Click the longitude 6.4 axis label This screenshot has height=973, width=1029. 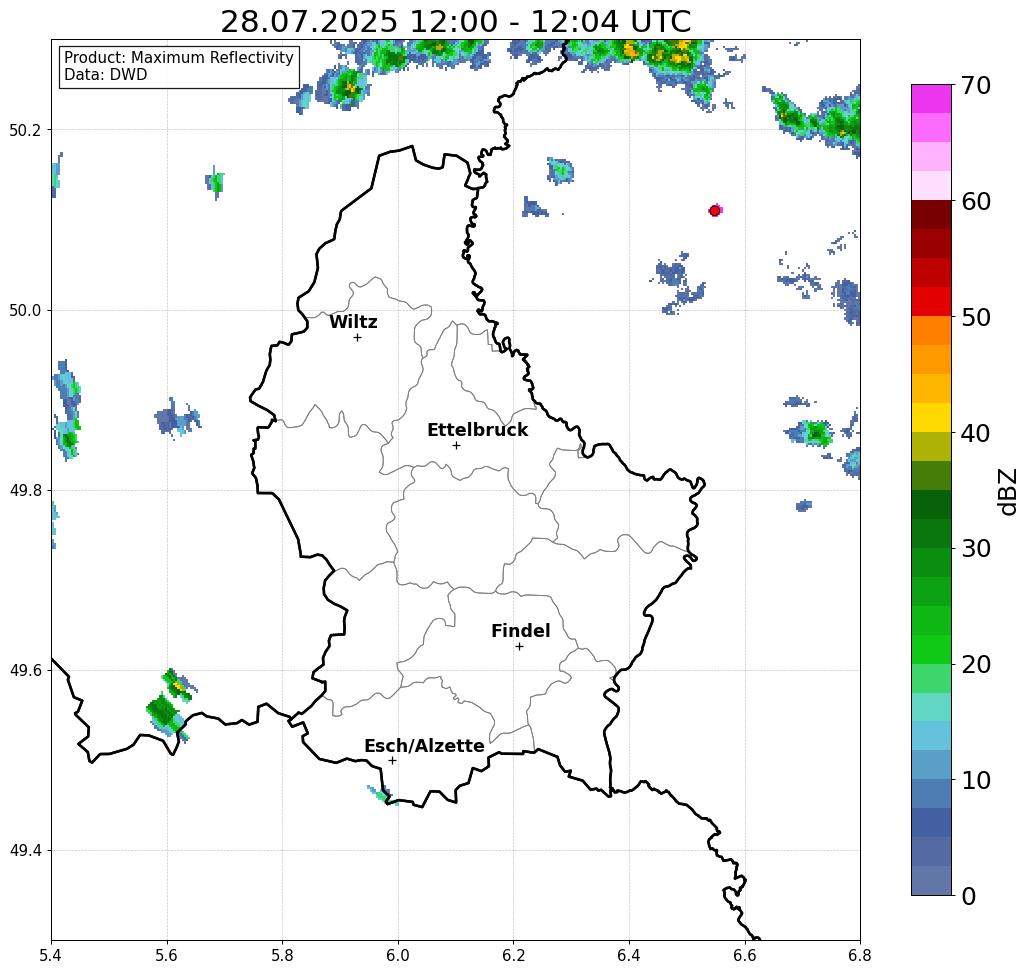[x=629, y=955]
